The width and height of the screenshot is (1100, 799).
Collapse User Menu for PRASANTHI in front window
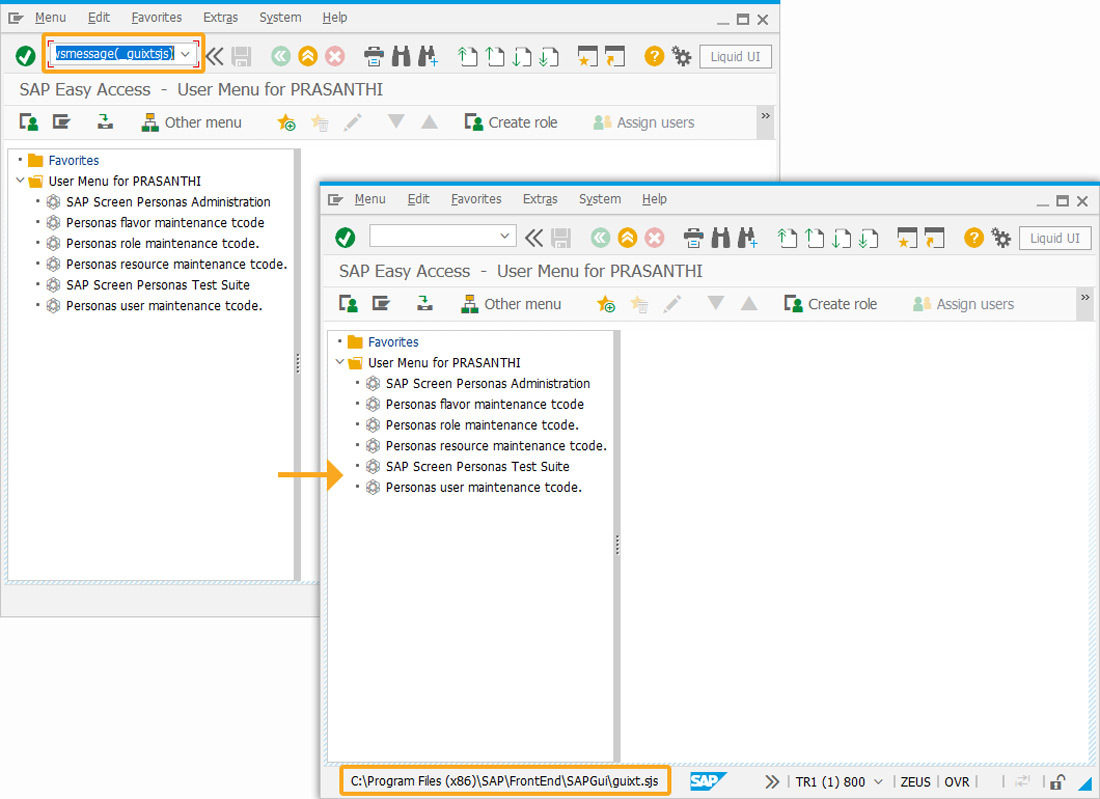pos(340,362)
